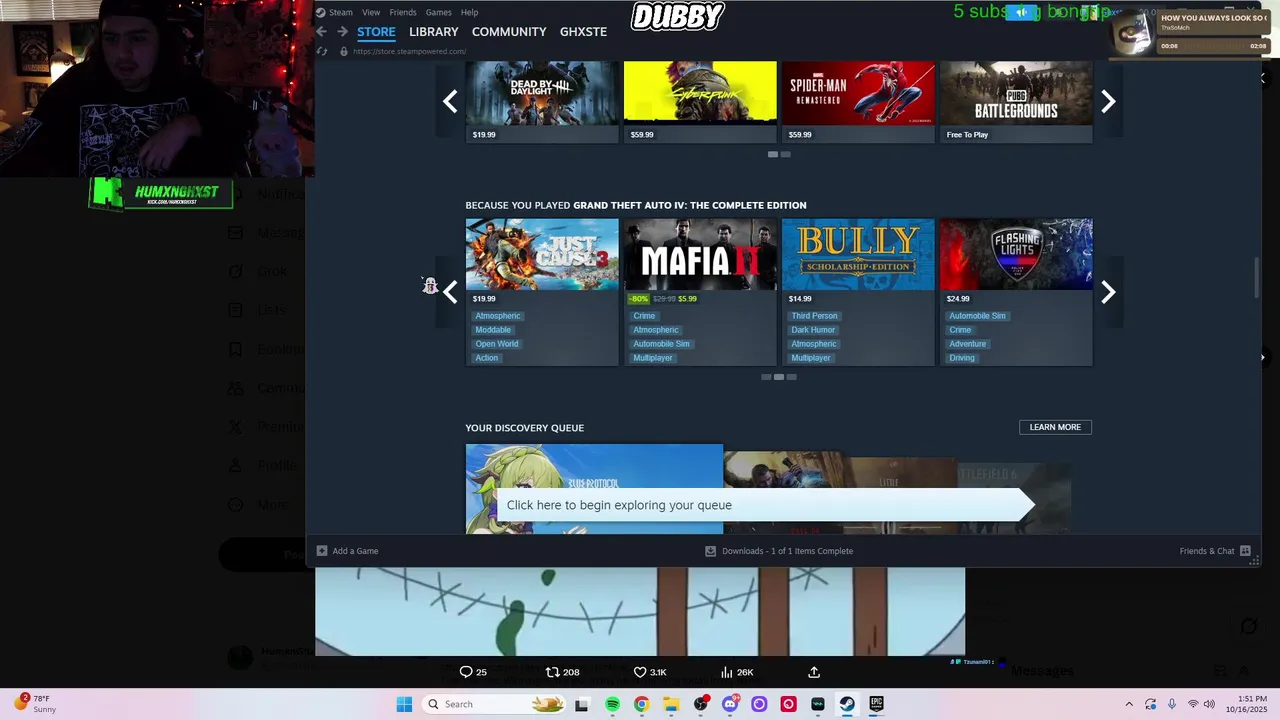This screenshot has height=720, width=1280.
Task: Open Friends & Chat panel
Action: [x=1215, y=551]
